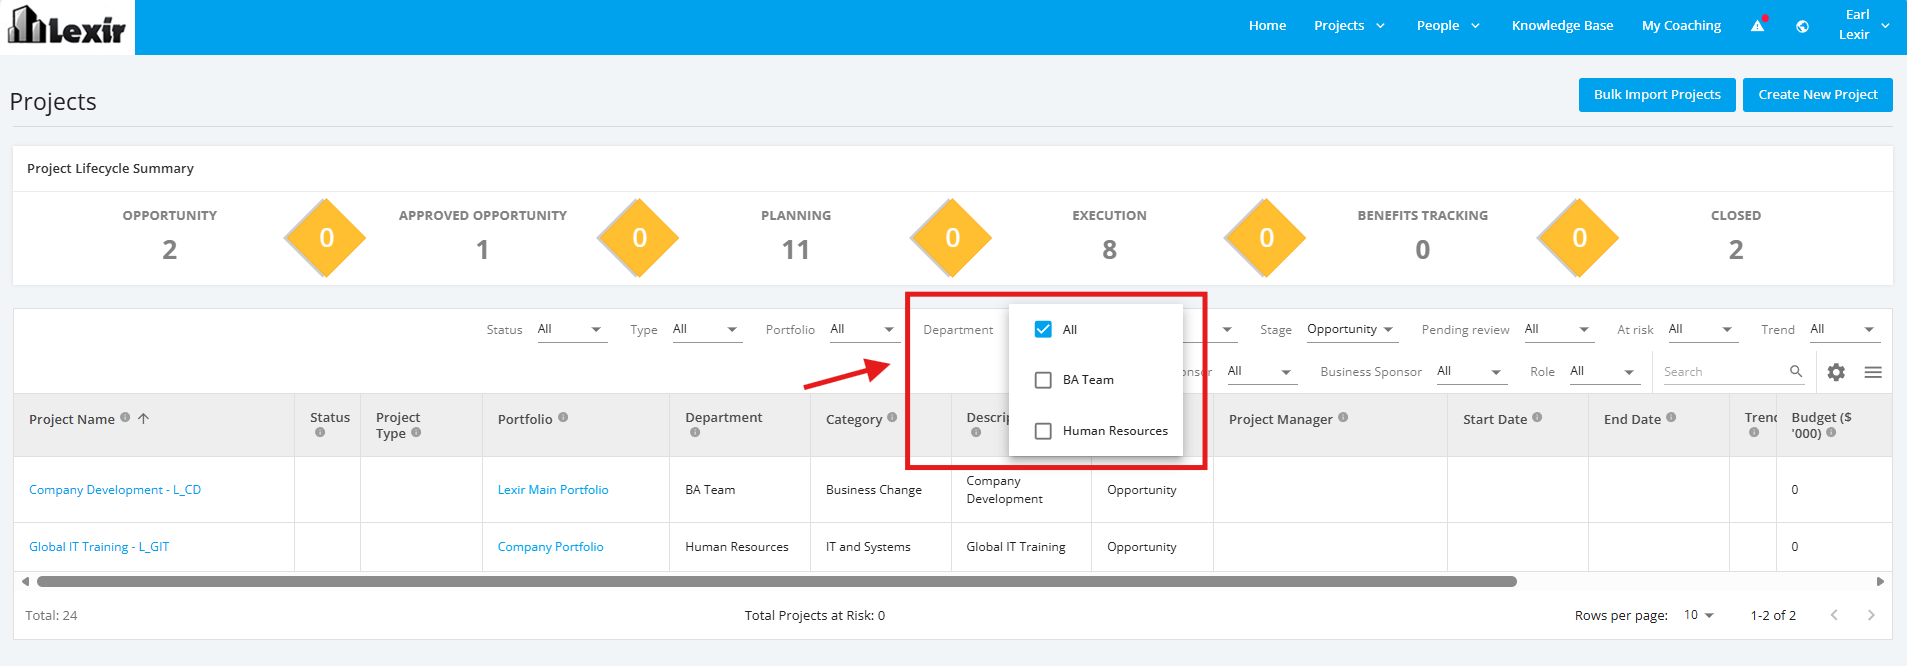Image resolution: width=1907 pixels, height=666 pixels.
Task: Click the Lexir logo
Action: point(67,26)
